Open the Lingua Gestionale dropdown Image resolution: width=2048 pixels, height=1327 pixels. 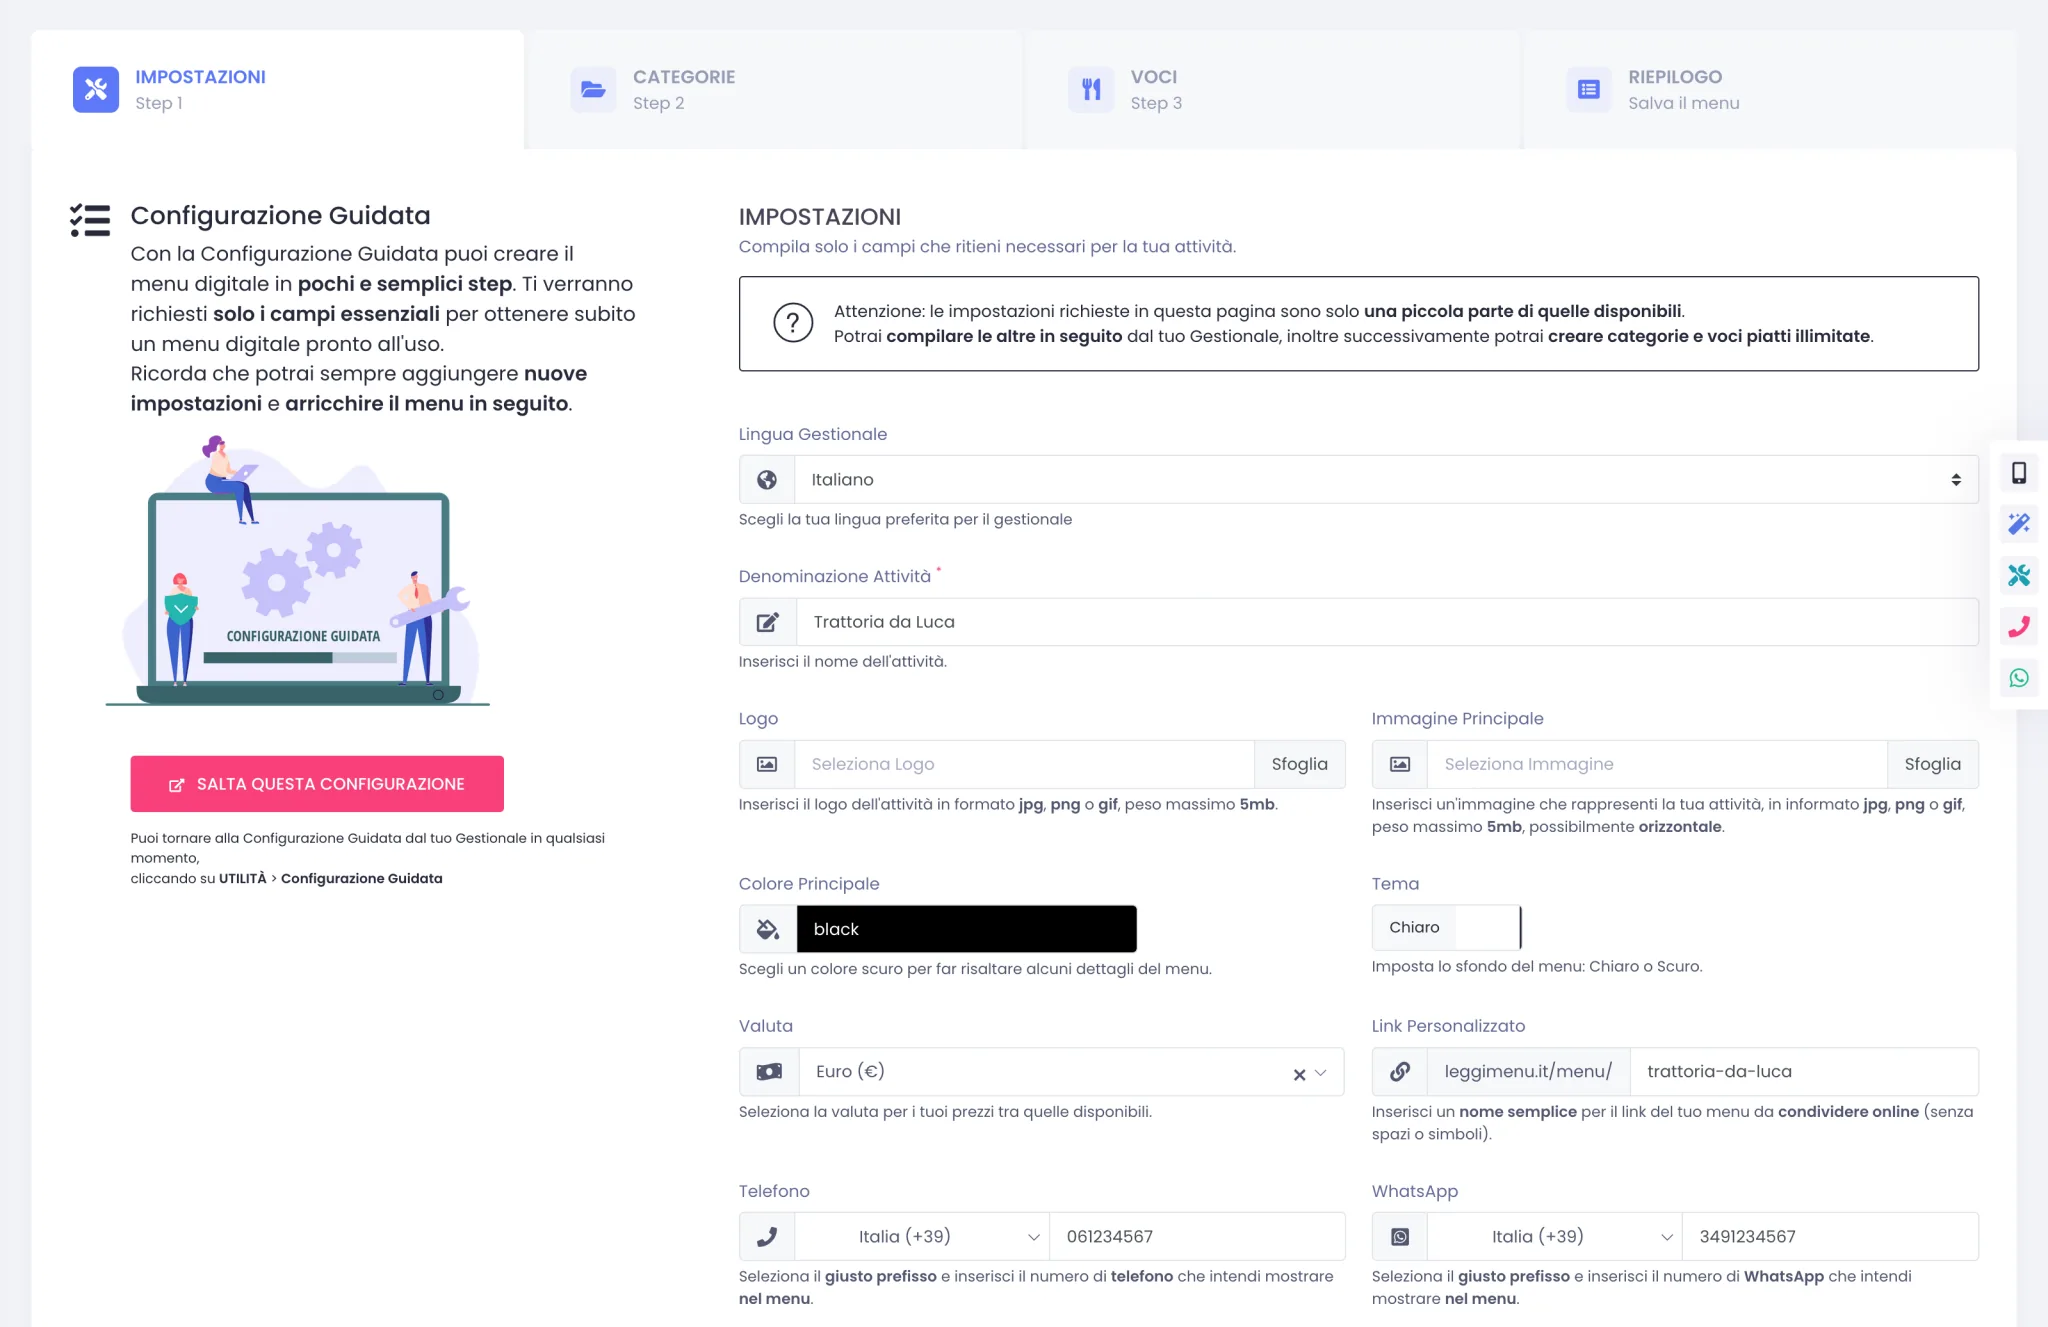1386,480
